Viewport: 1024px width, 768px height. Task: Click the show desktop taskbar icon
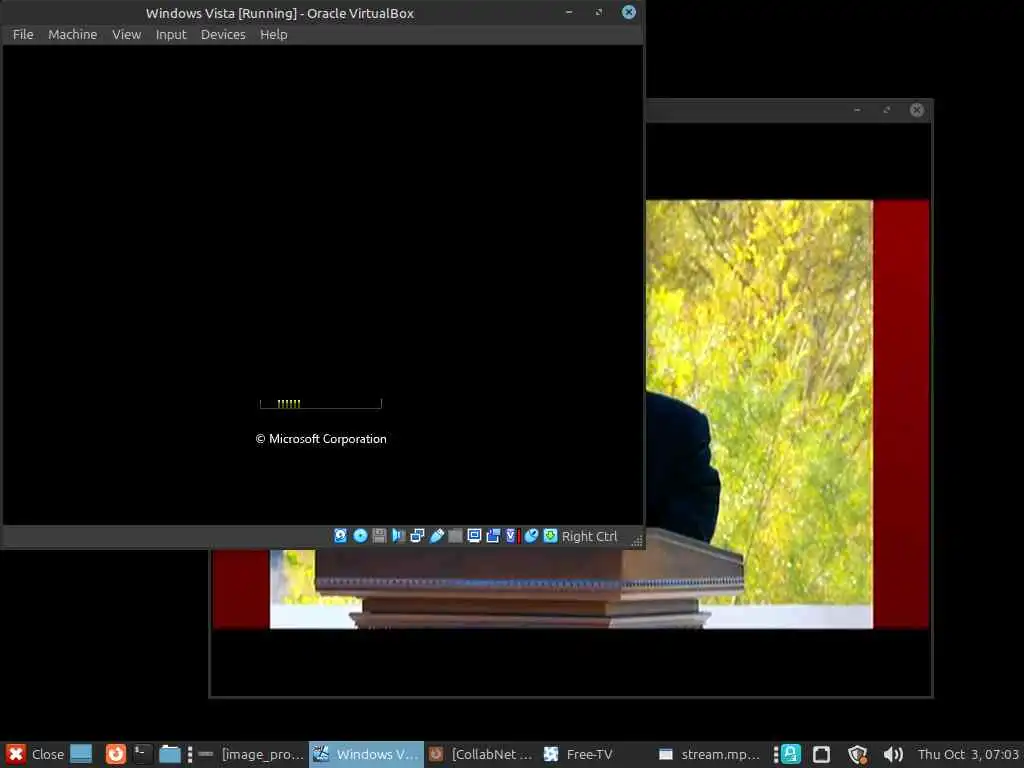(x=81, y=754)
